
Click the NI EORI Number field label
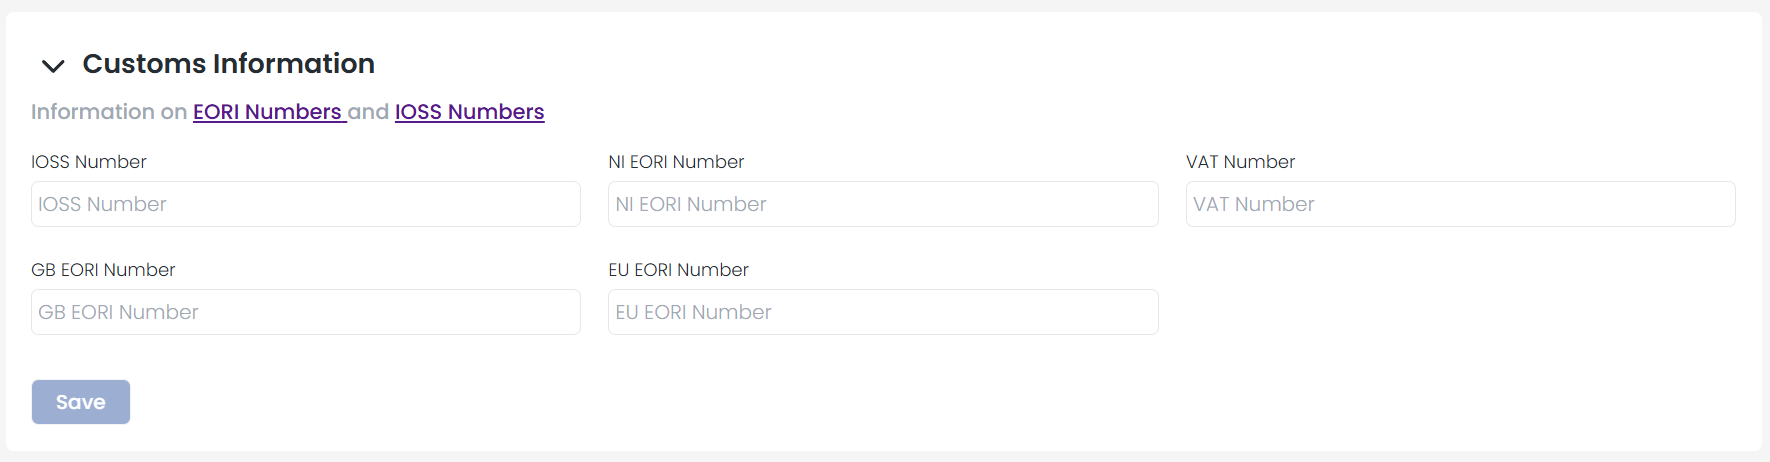point(676,162)
